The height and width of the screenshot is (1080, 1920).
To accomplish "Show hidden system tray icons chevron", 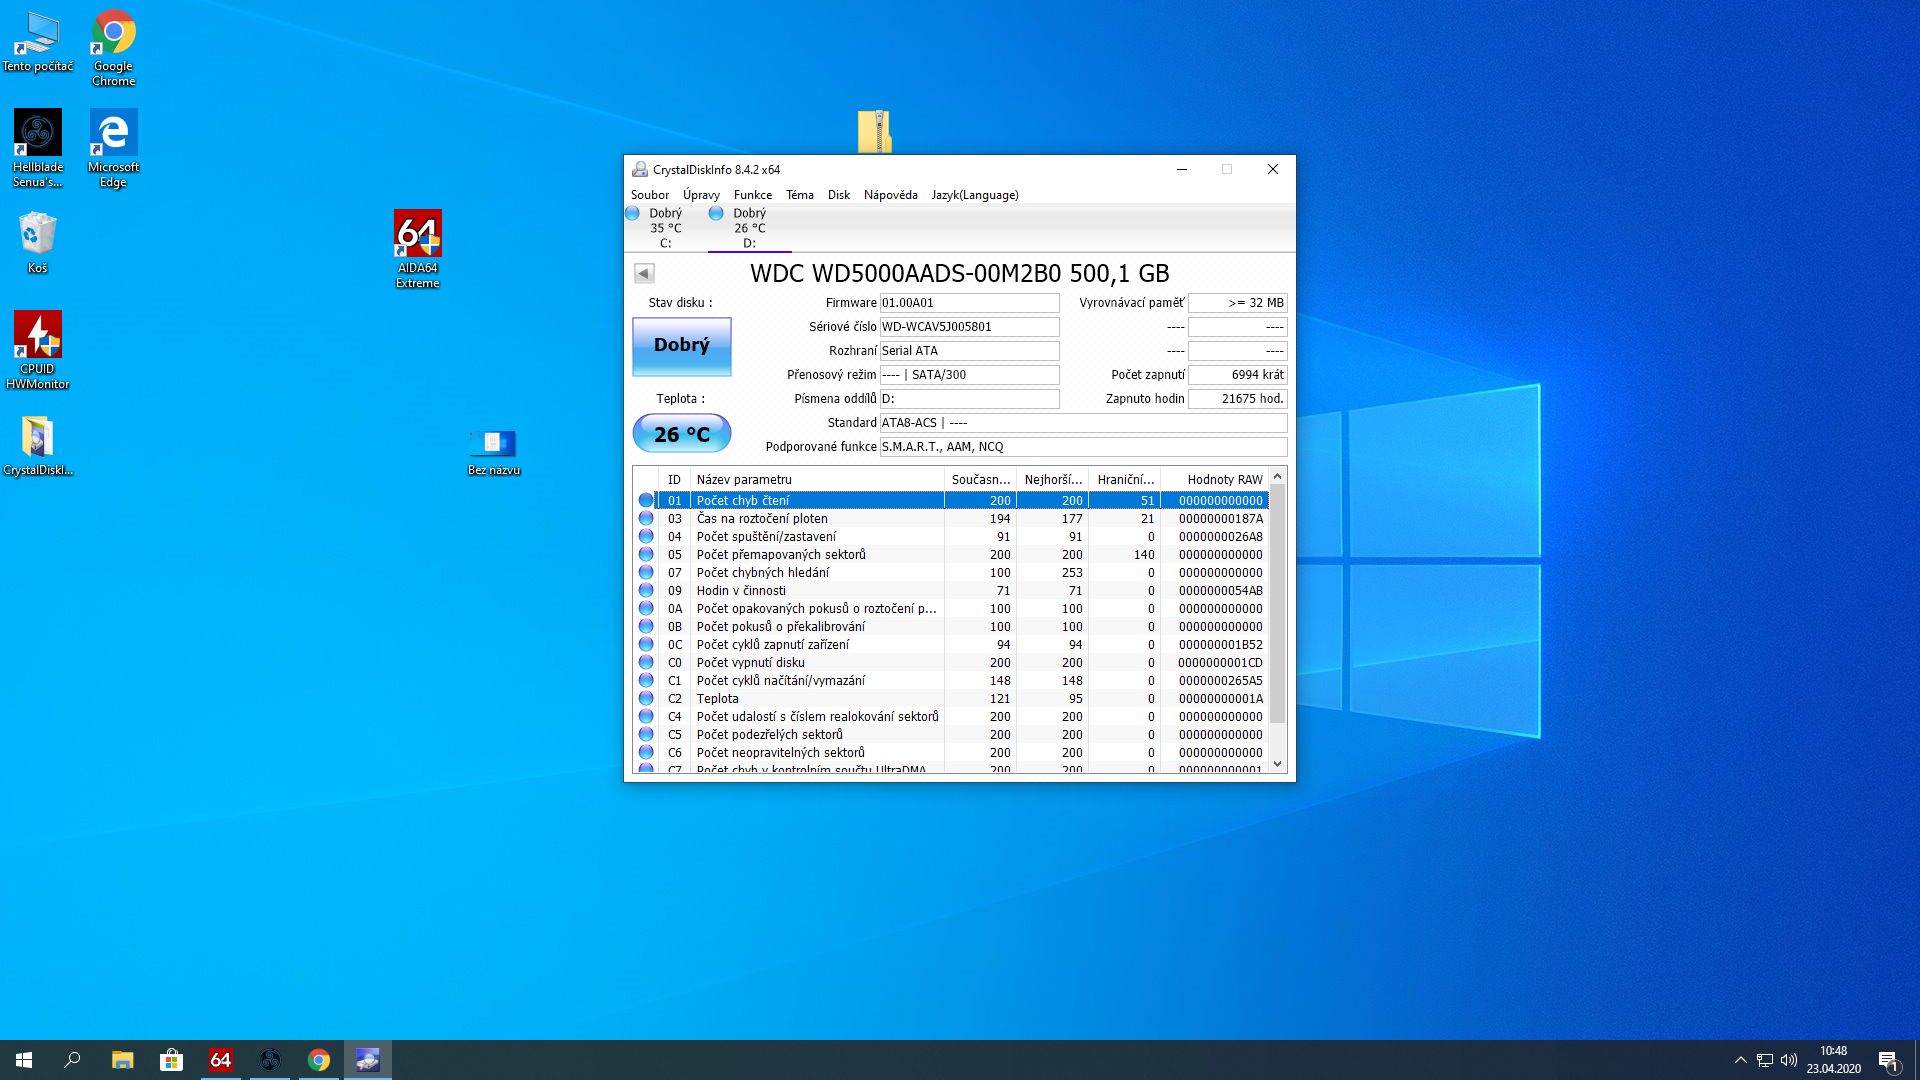I will click(x=1740, y=1060).
